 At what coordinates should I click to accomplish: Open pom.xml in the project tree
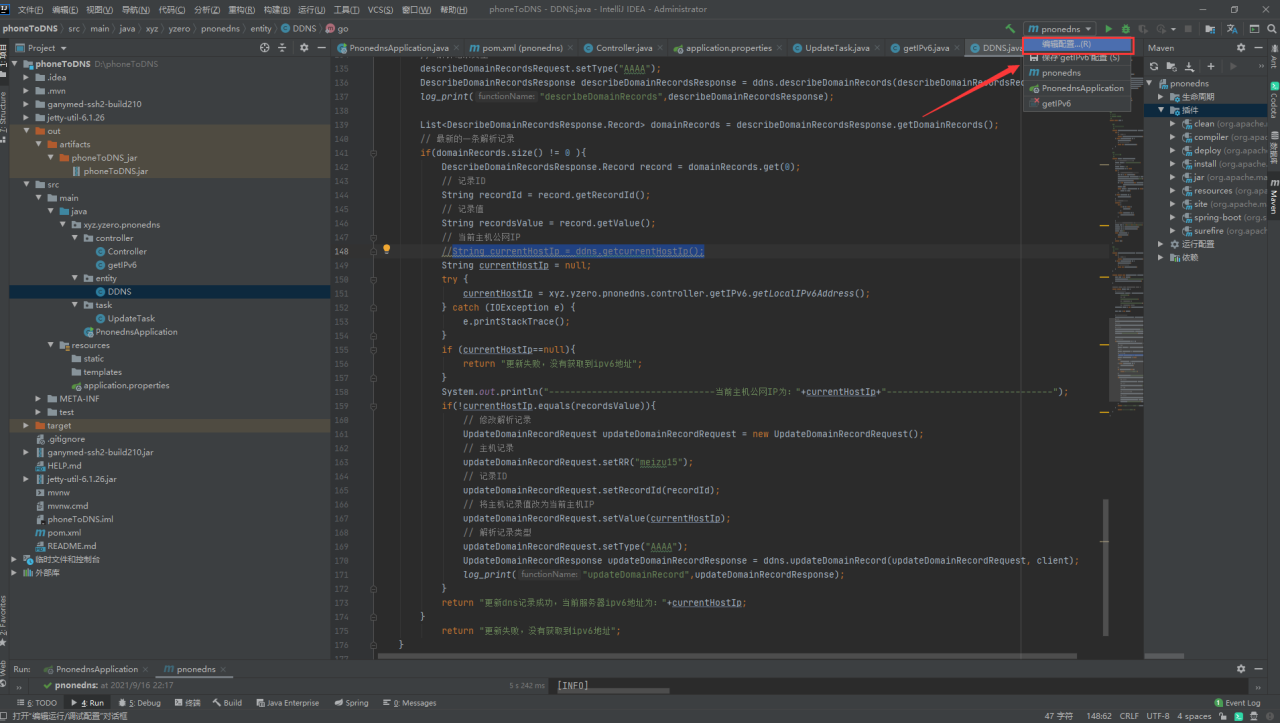(64, 533)
